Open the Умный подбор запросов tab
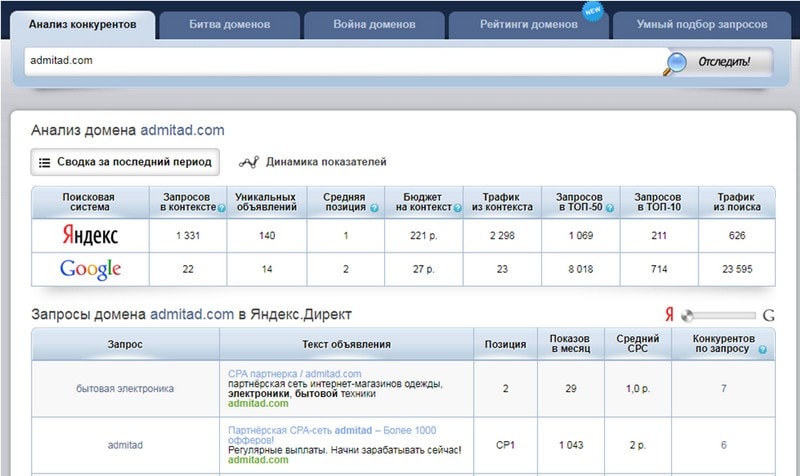 702,24
